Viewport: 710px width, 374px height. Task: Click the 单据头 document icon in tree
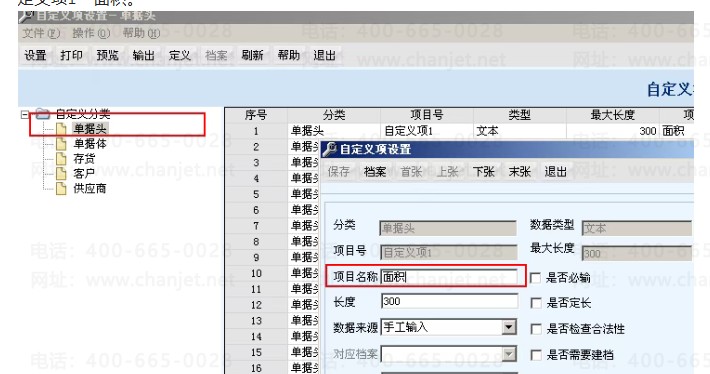pyautogui.click(x=61, y=129)
